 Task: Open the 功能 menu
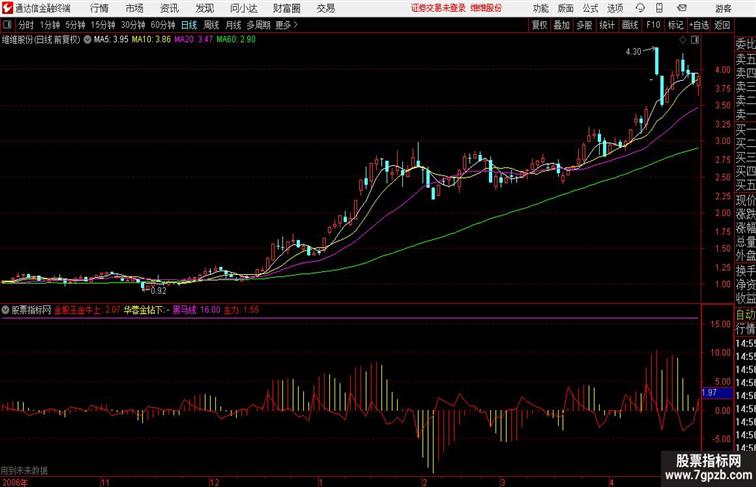[540, 8]
